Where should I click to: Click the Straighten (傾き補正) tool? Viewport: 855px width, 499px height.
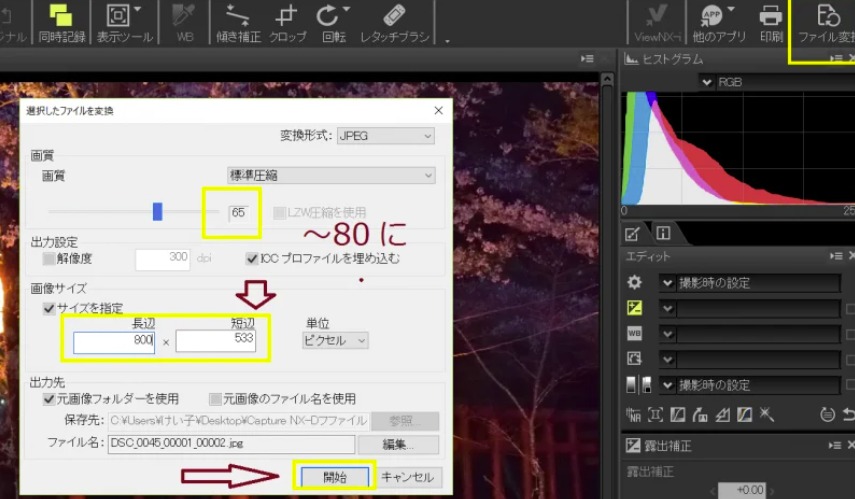237,23
